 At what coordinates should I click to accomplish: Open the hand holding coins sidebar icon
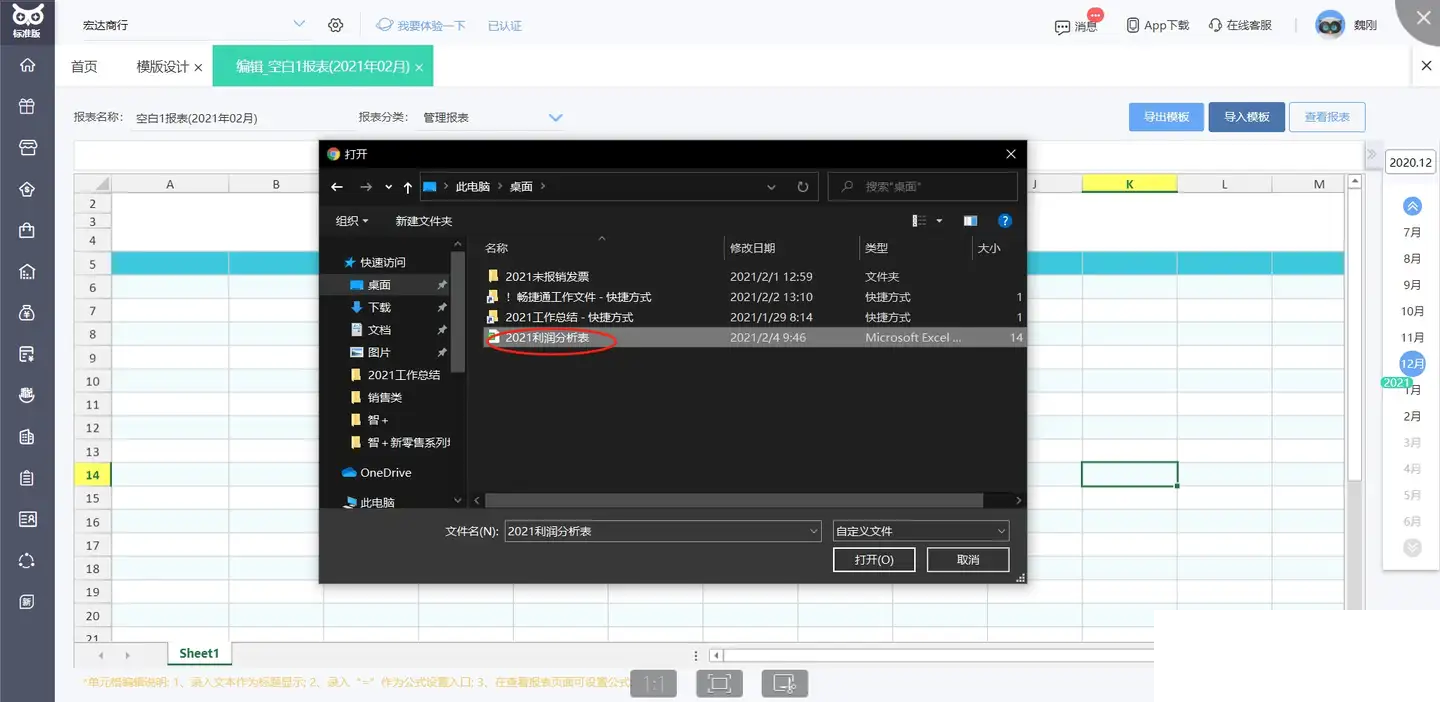click(27, 395)
